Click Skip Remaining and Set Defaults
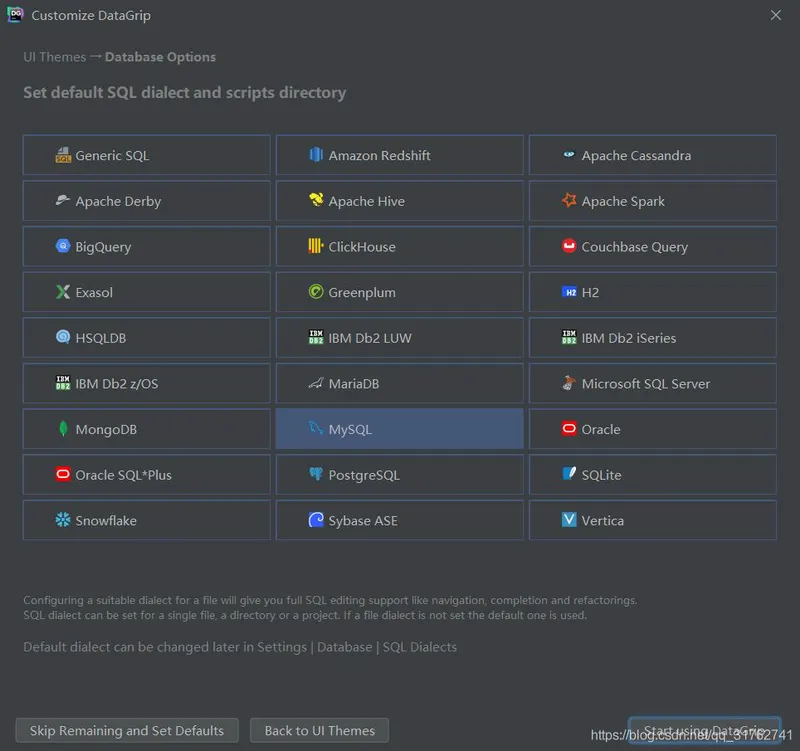This screenshot has height=751, width=800. click(127, 731)
